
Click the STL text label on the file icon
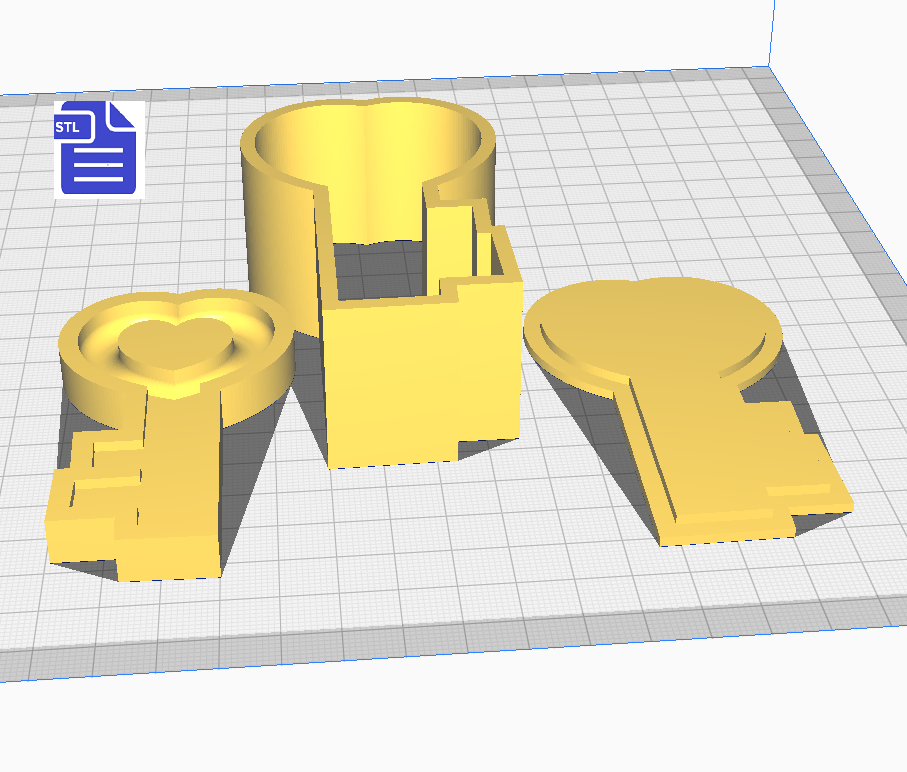pyautogui.click(x=68, y=127)
